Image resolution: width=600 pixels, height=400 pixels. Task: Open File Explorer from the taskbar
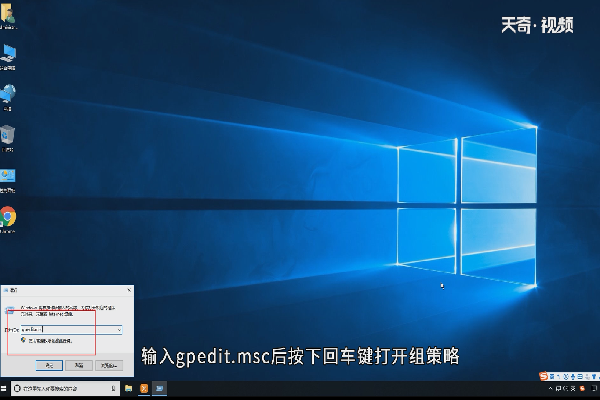pos(129,389)
